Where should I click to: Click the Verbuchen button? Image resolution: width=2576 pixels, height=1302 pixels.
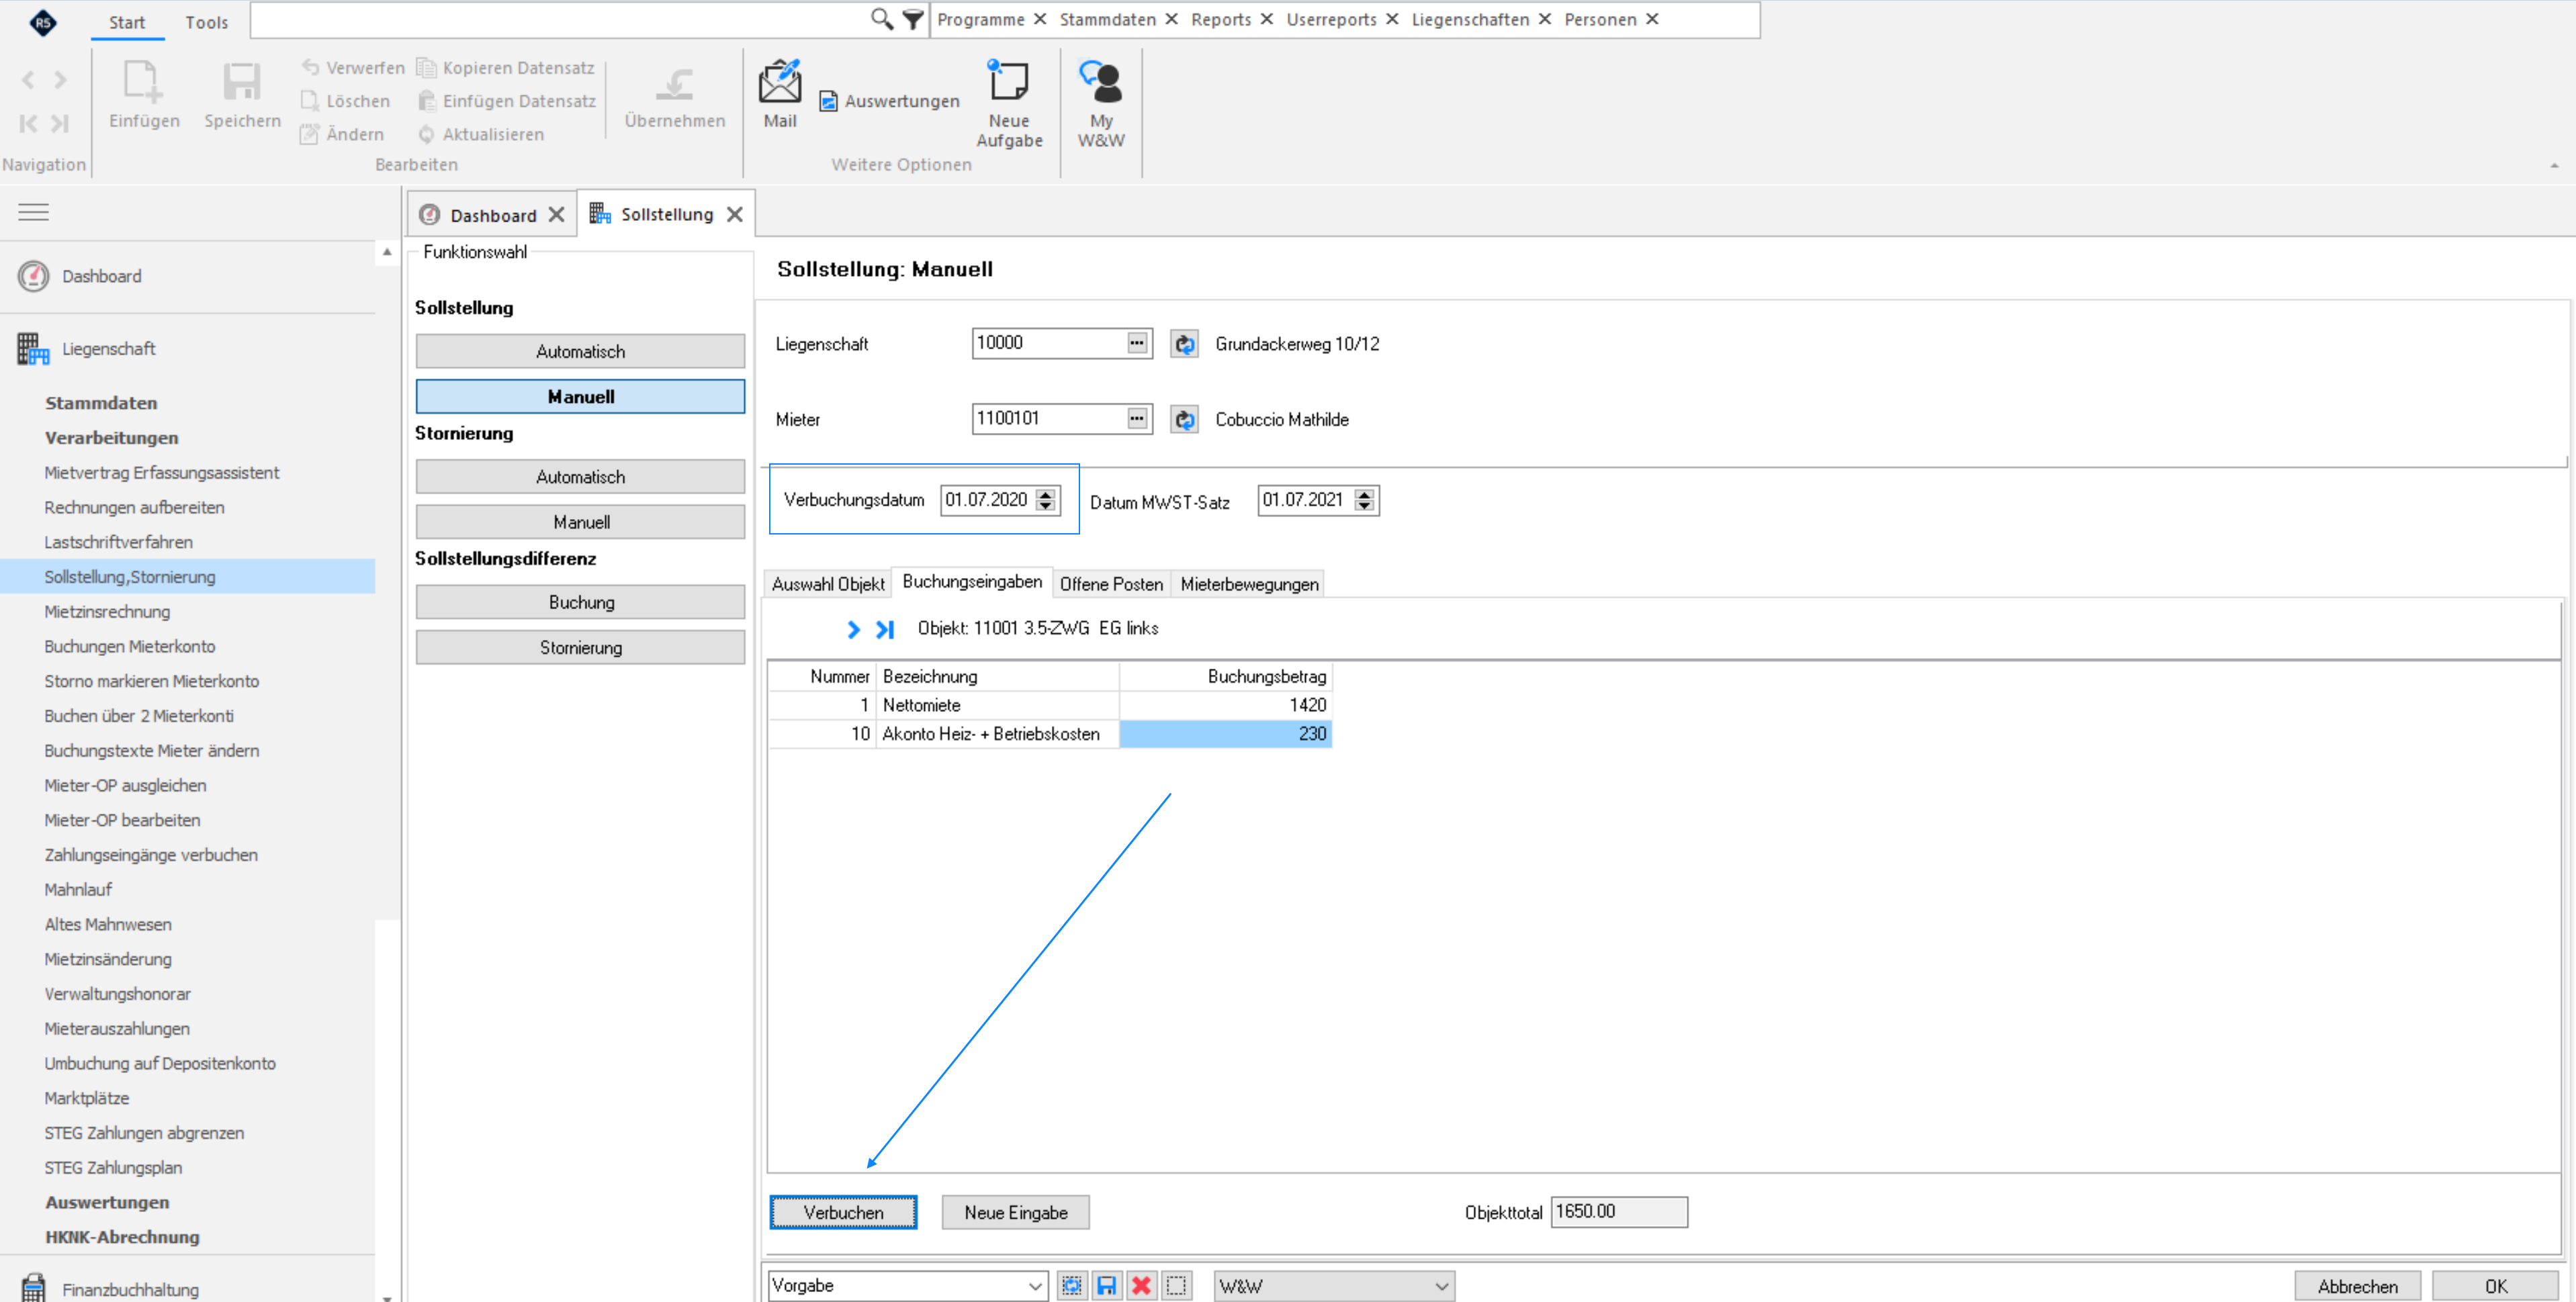[843, 1213]
